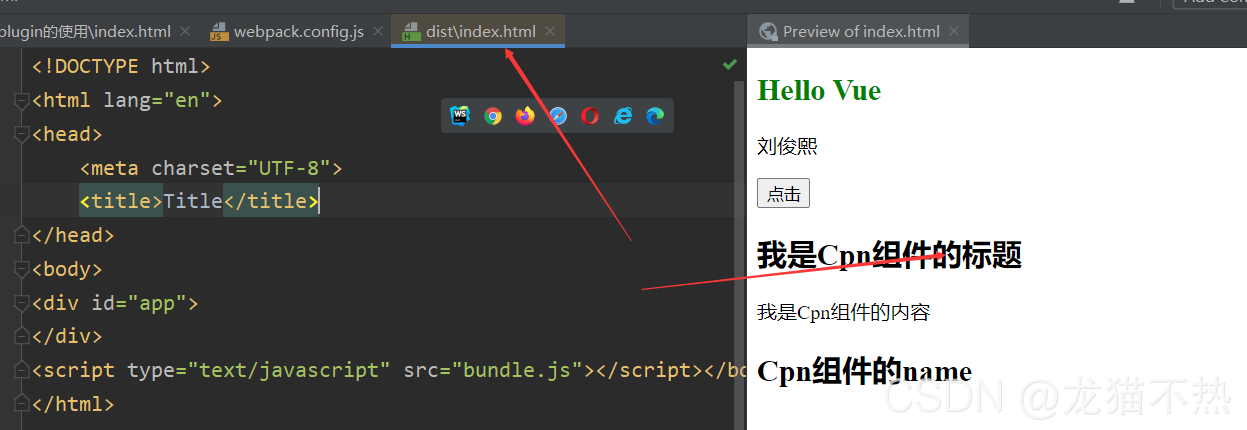Viewport: 1247px width, 430px height.
Task: Close the Preview of index.html tab
Action: coord(954,32)
